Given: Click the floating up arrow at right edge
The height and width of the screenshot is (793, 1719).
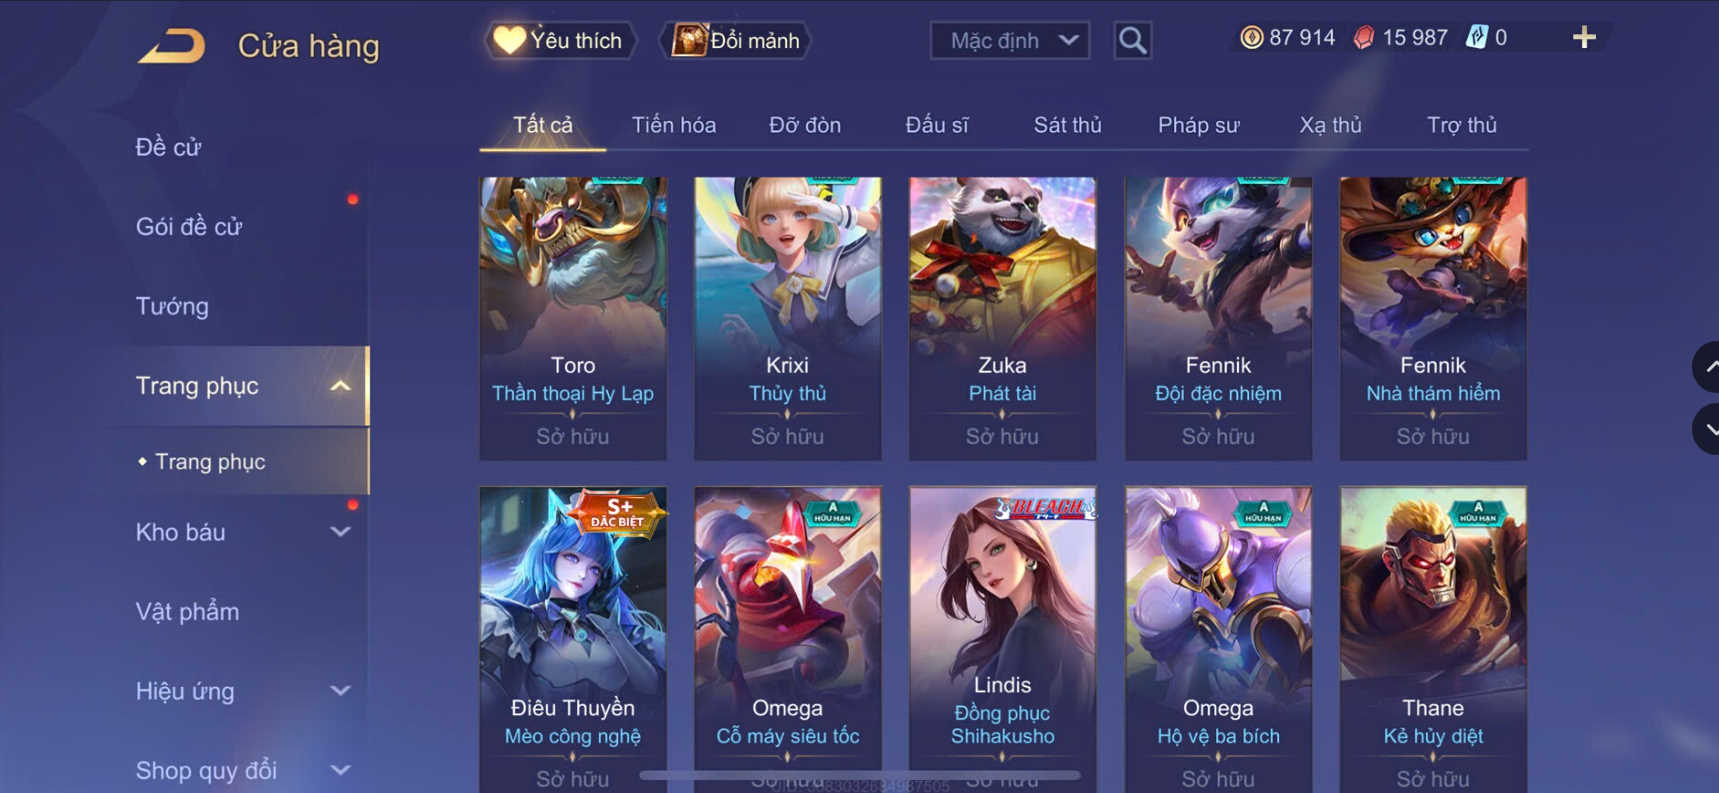Looking at the screenshot, I should point(1706,367).
